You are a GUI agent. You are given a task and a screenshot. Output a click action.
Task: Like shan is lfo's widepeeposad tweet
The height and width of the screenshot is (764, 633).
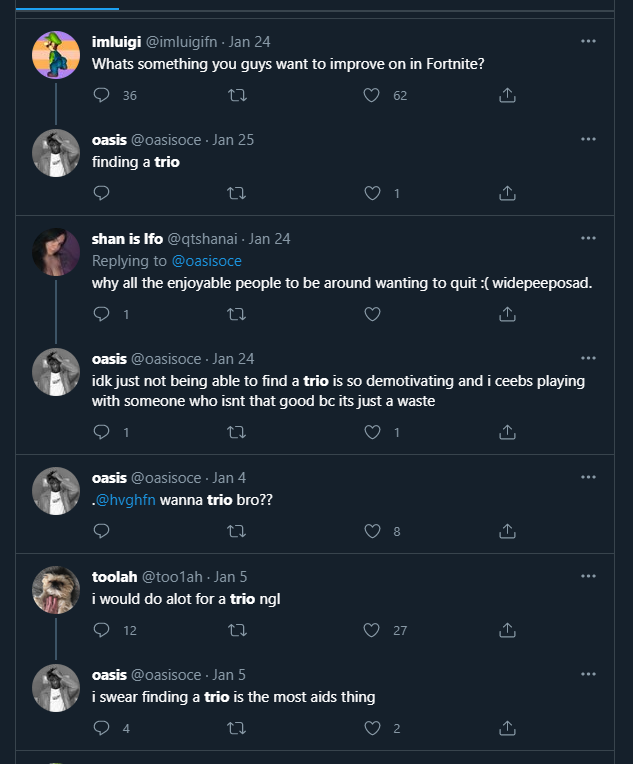[x=372, y=314]
